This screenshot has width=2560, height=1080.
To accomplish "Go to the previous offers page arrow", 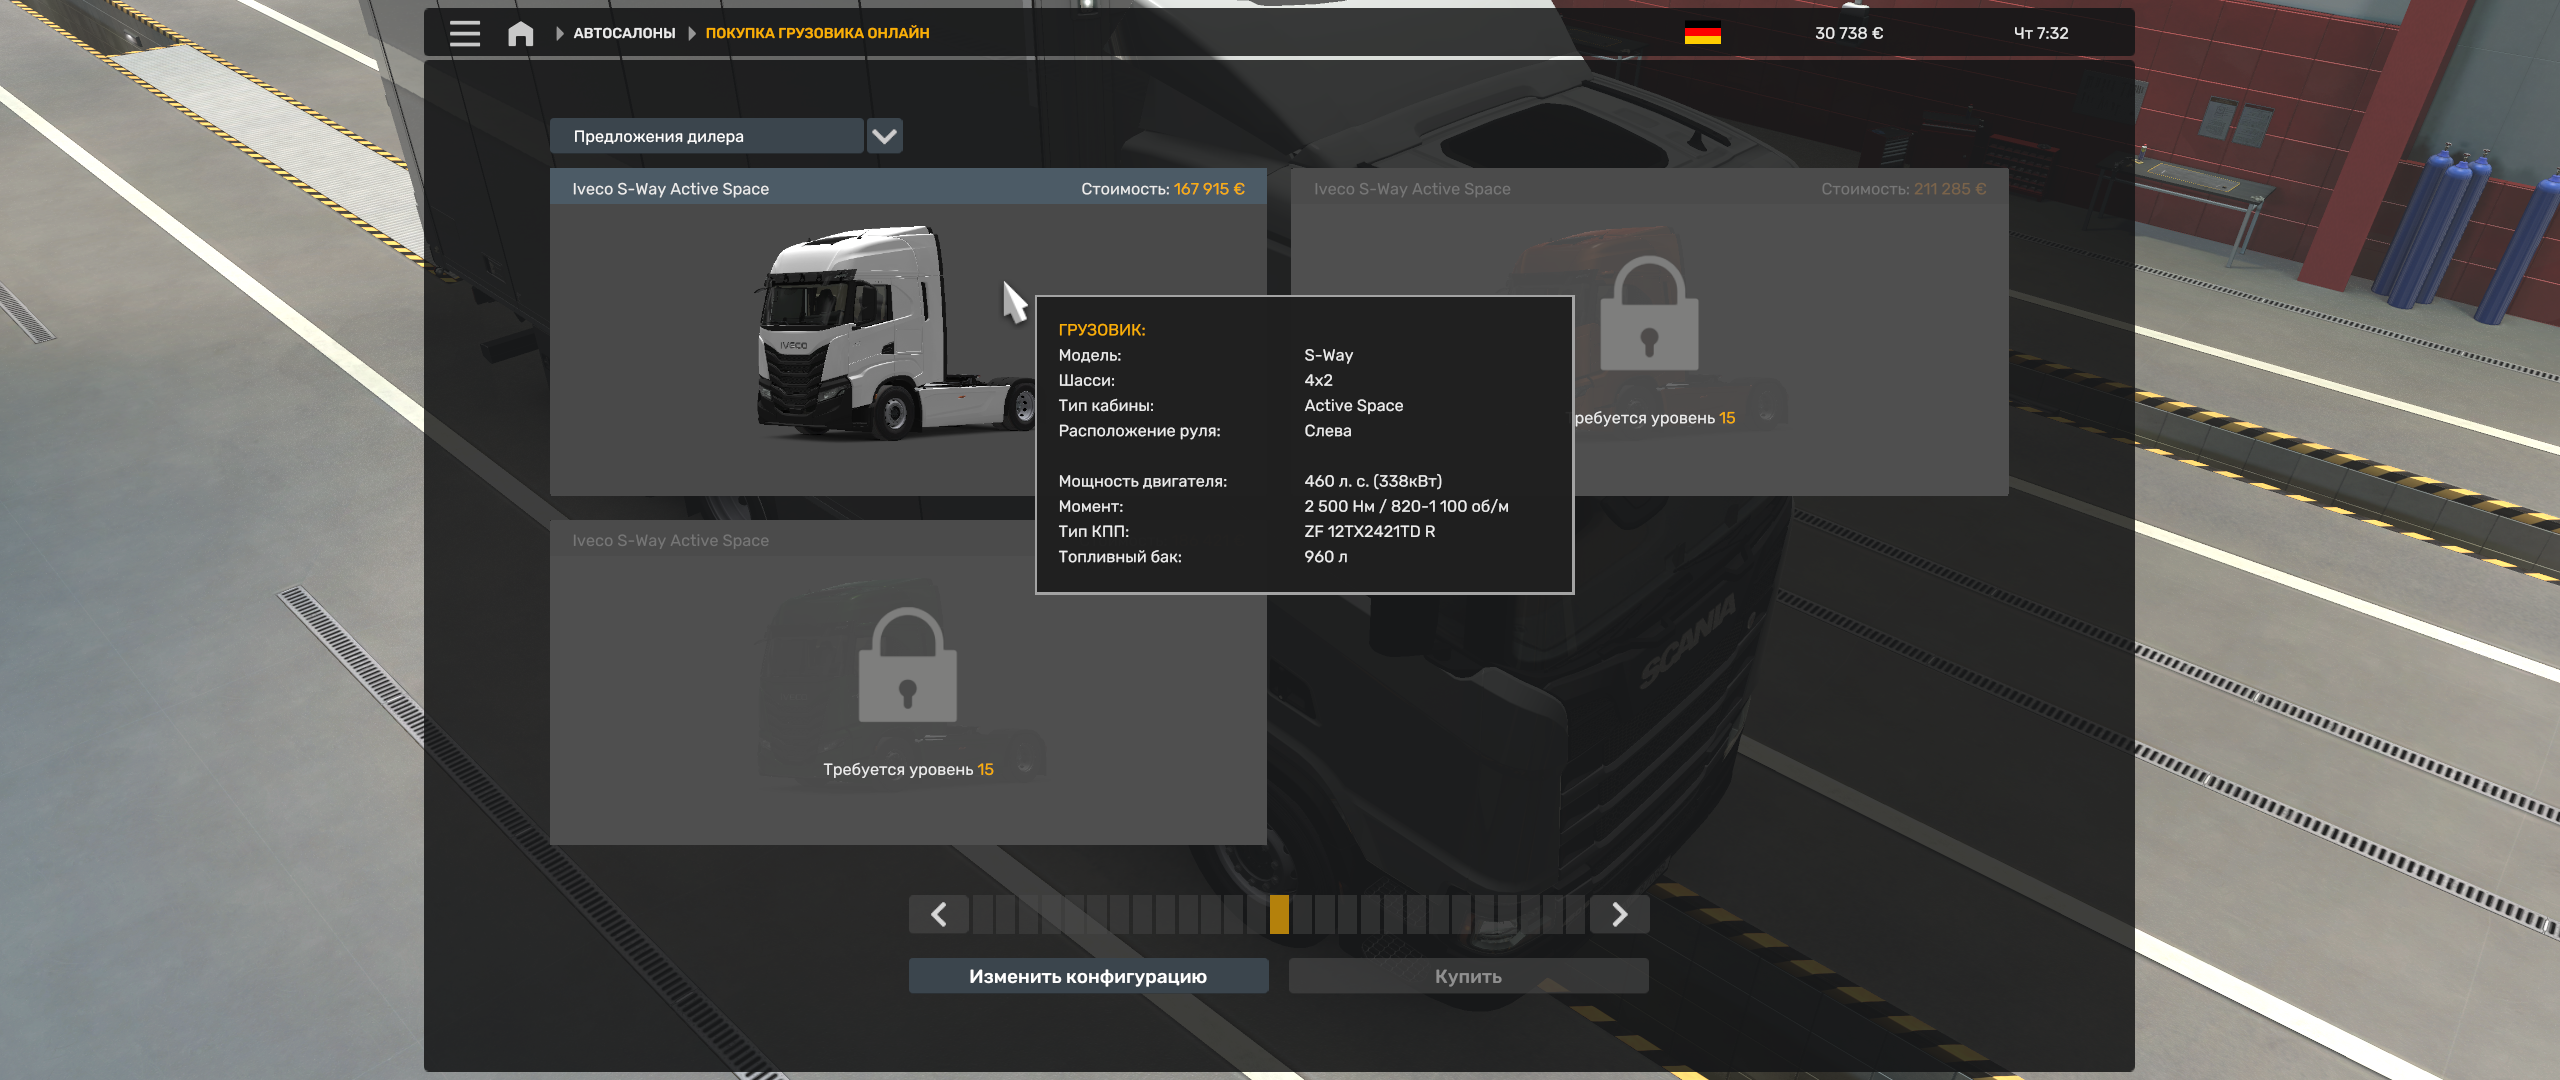I will point(938,914).
